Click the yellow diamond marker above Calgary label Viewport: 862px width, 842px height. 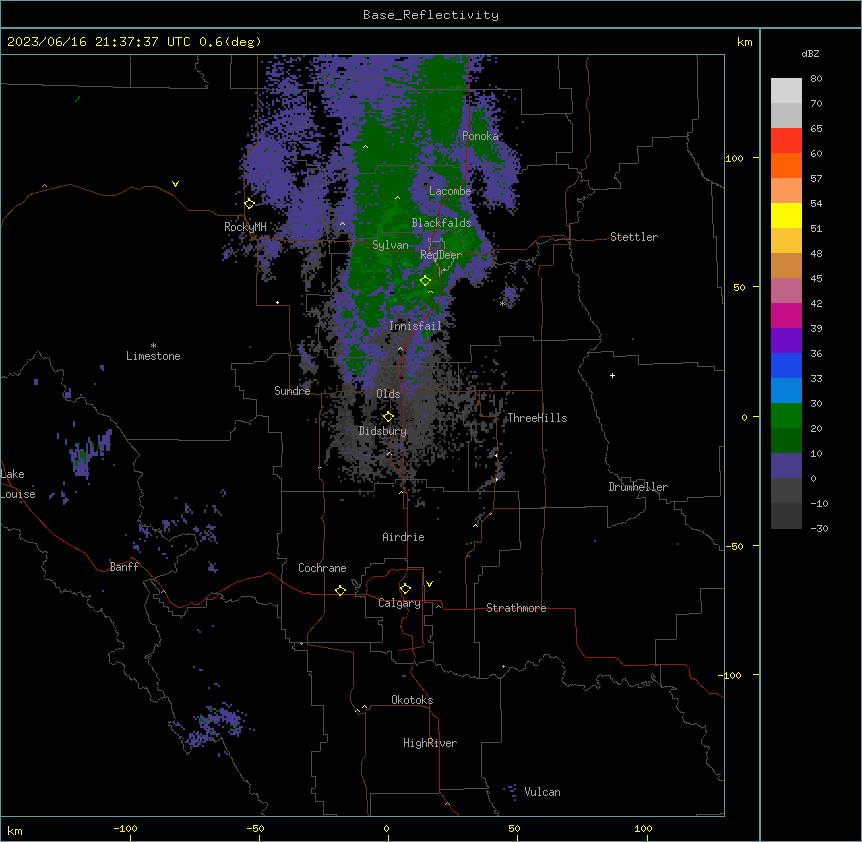point(406,589)
